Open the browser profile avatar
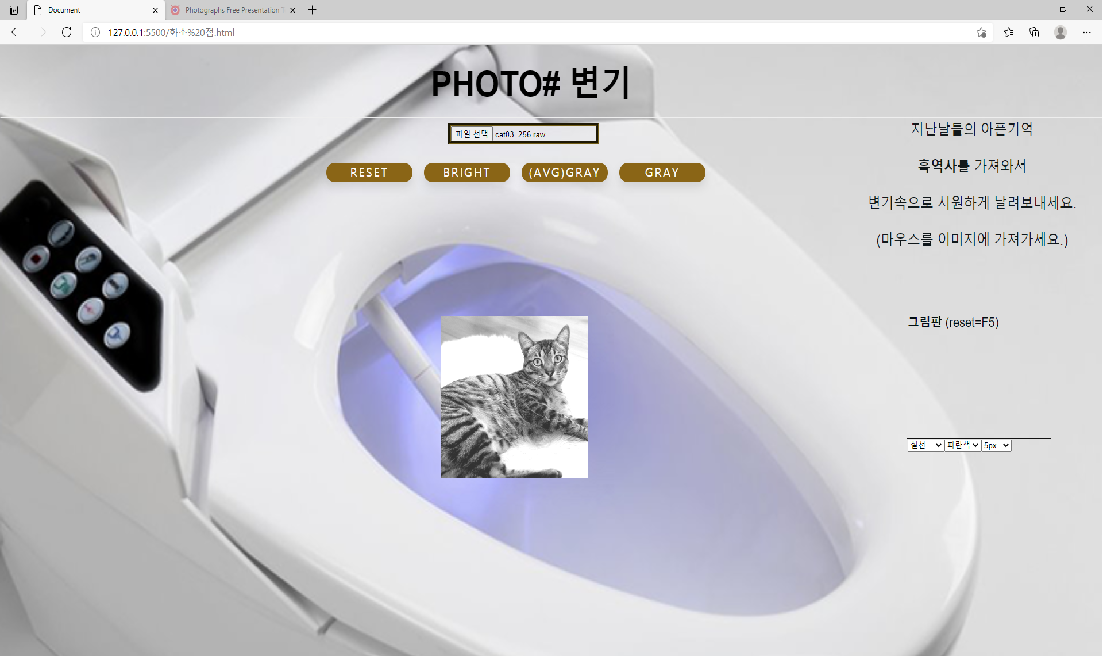The height and width of the screenshot is (656, 1102). (1061, 32)
